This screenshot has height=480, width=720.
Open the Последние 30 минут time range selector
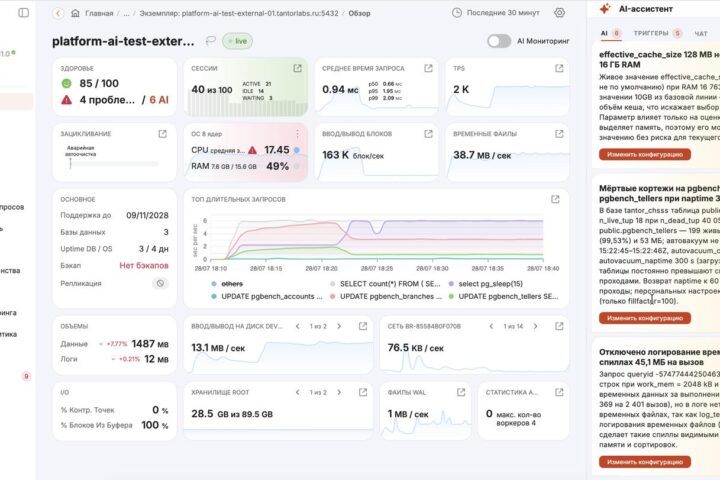496,13
